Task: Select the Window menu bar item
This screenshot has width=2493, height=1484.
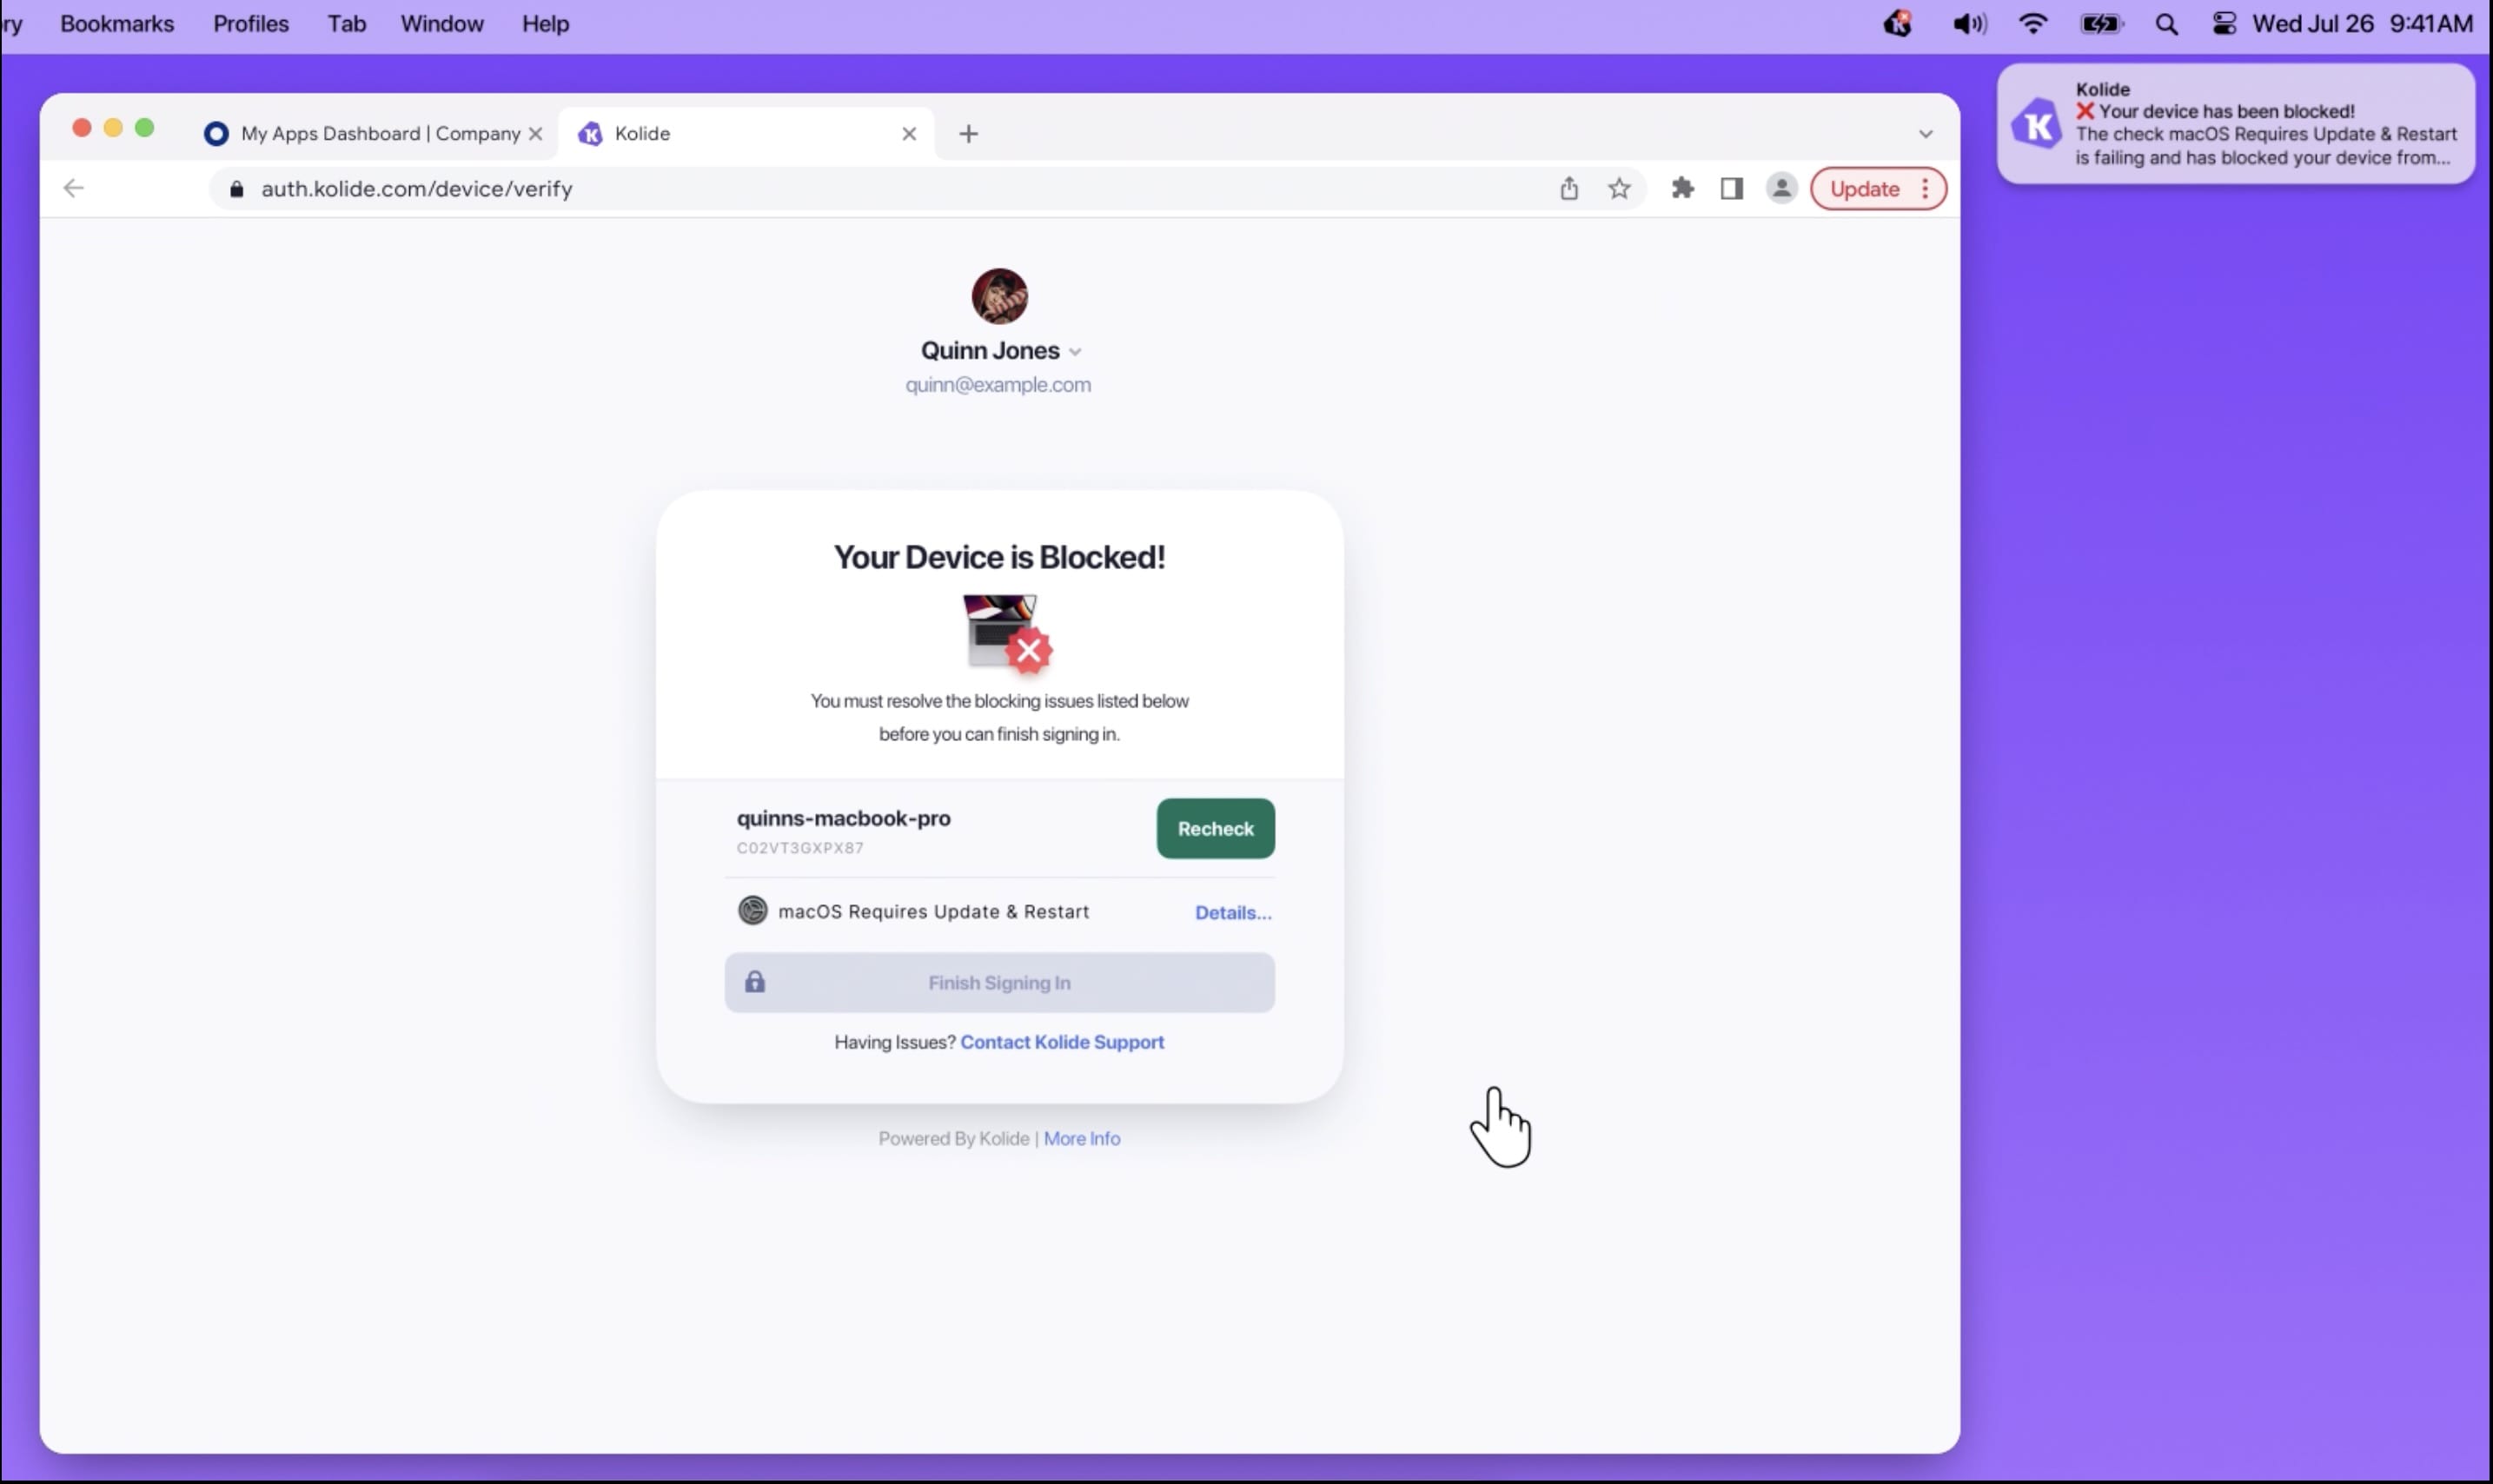Action: click(441, 23)
